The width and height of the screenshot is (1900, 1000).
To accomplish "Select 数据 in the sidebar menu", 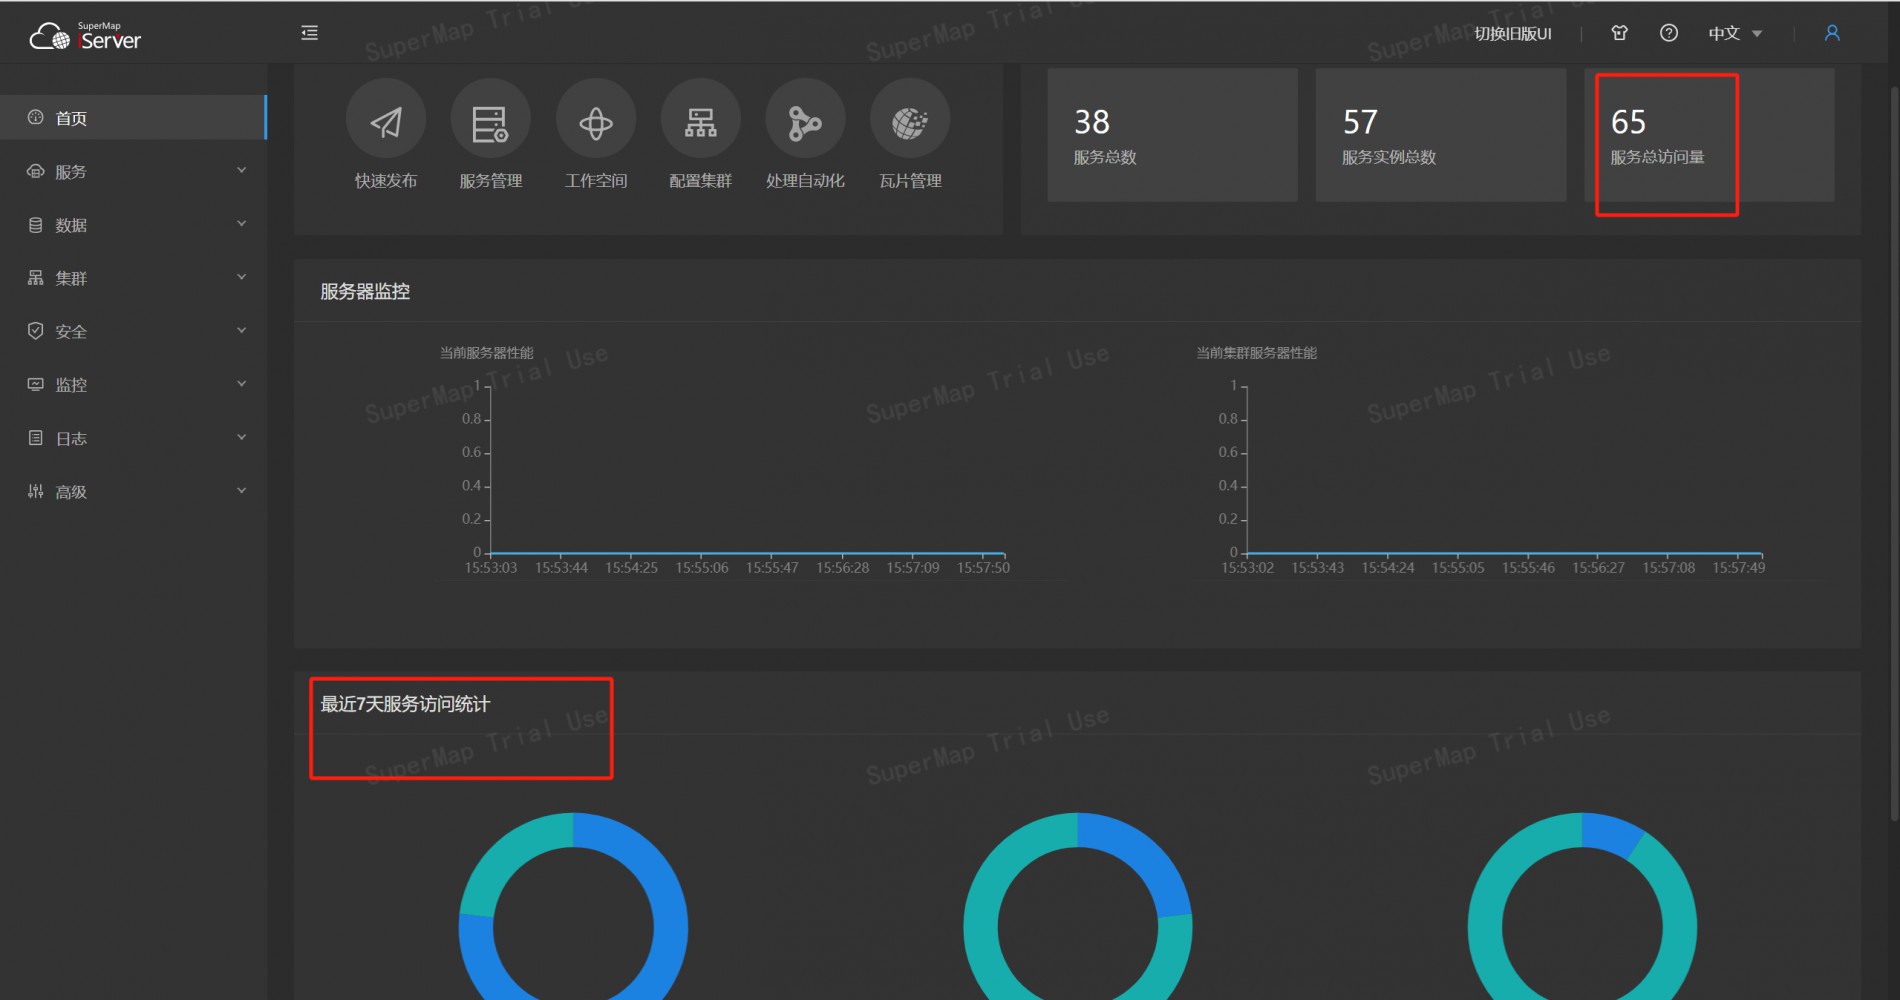I will (x=133, y=224).
